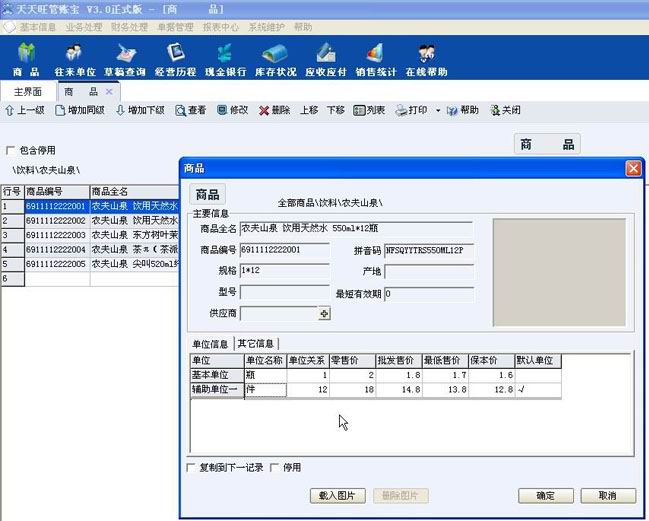The height and width of the screenshot is (521, 649).
Task: Open 现金银行 toolbar icon
Action: point(226,60)
